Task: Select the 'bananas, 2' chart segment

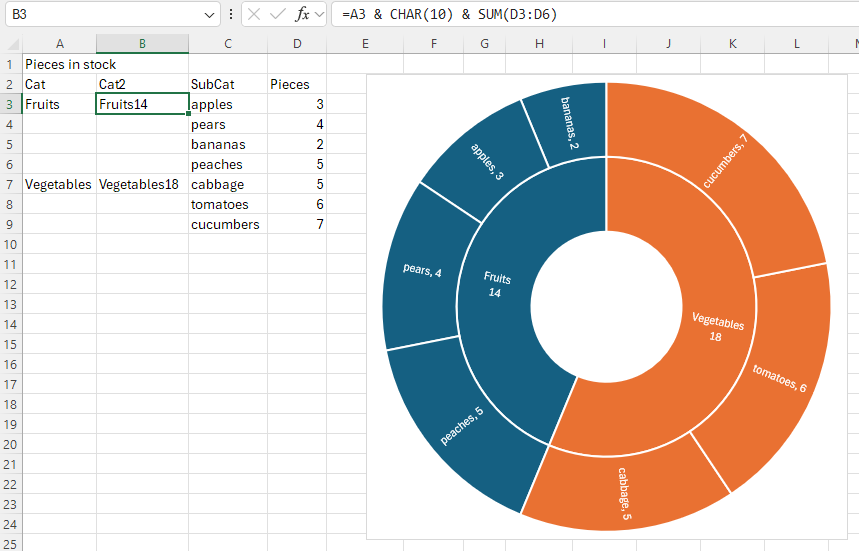Action: click(570, 123)
